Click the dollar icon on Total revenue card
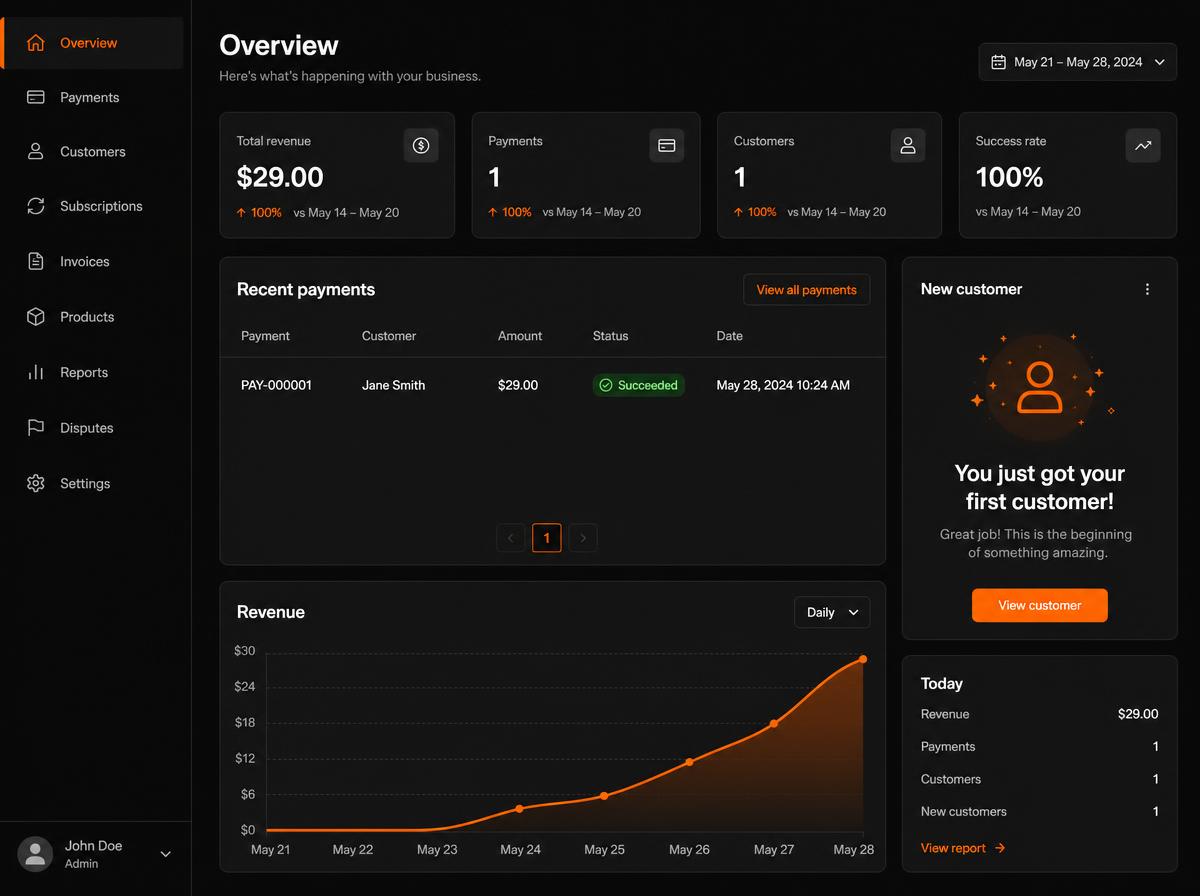The image size is (1200, 896). 421,145
